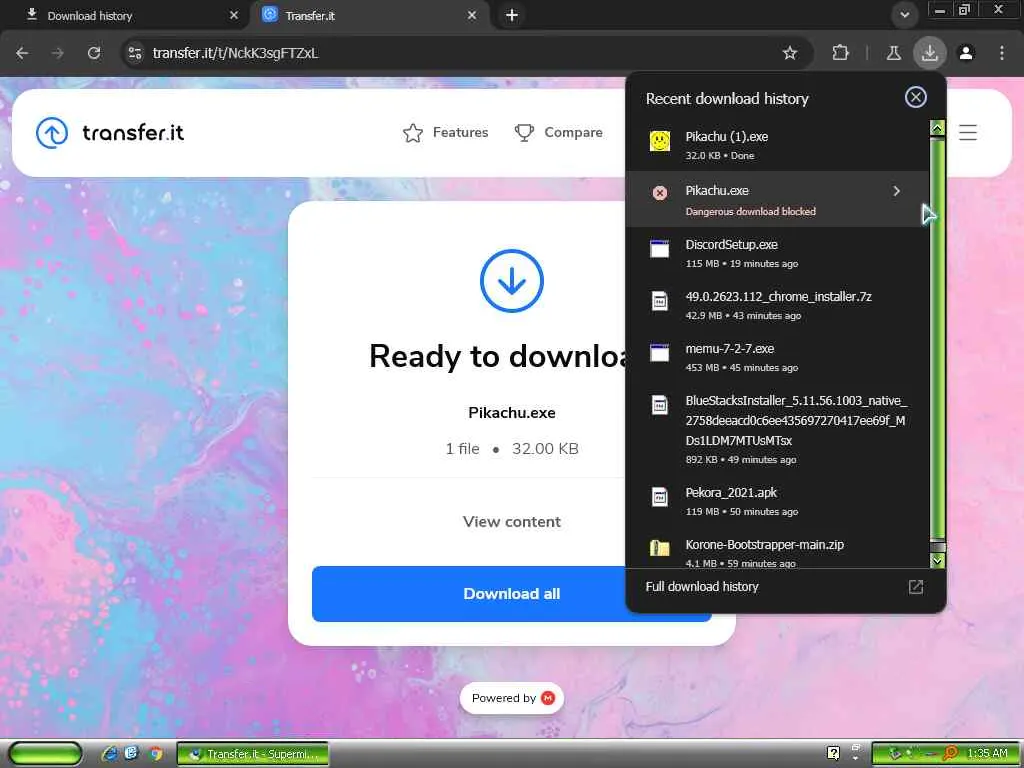This screenshot has width=1024, height=768.
Task: Open Pekora_2021.apk download entry
Action: [x=777, y=501]
